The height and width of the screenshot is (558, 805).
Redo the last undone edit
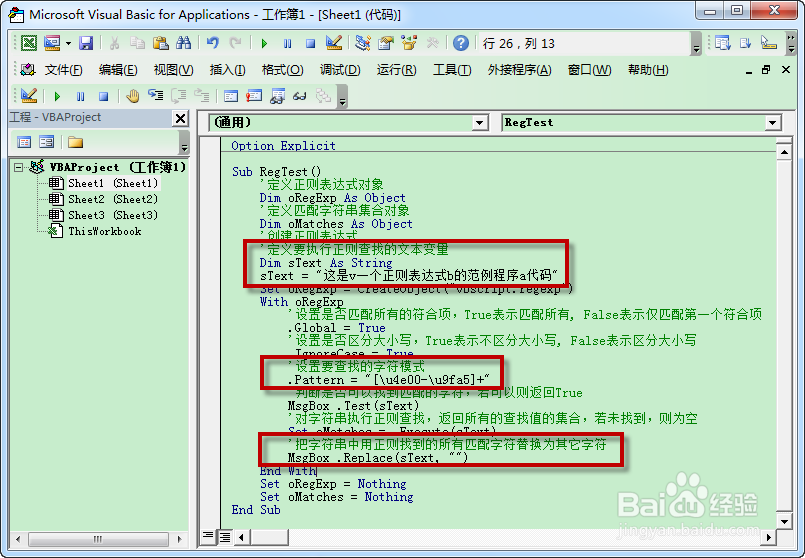(236, 43)
